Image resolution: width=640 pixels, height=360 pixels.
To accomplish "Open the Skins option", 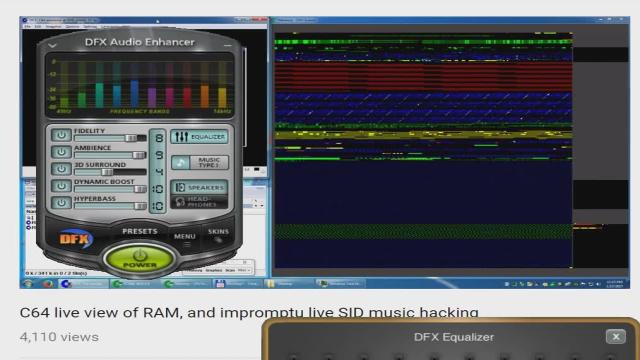I will (x=218, y=232).
